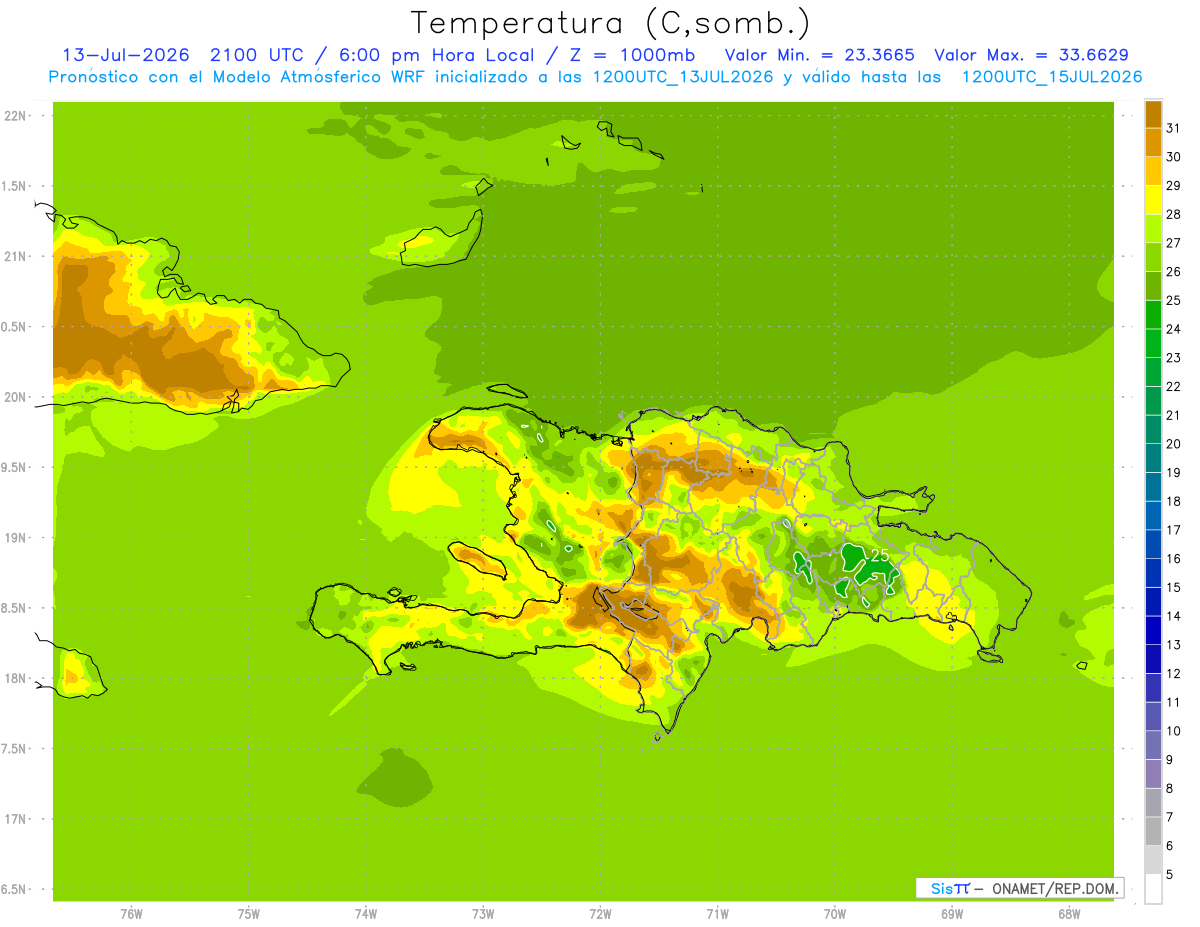Click the "75W" longitude label
This screenshot has width=1200, height=927.
click(249, 914)
